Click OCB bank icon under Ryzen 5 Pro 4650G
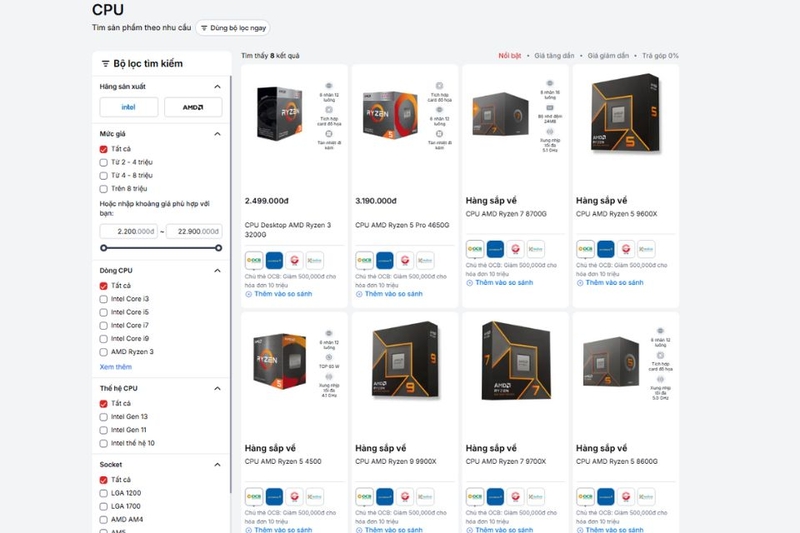Viewport: 800px width, 533px height. click(364, 260)
